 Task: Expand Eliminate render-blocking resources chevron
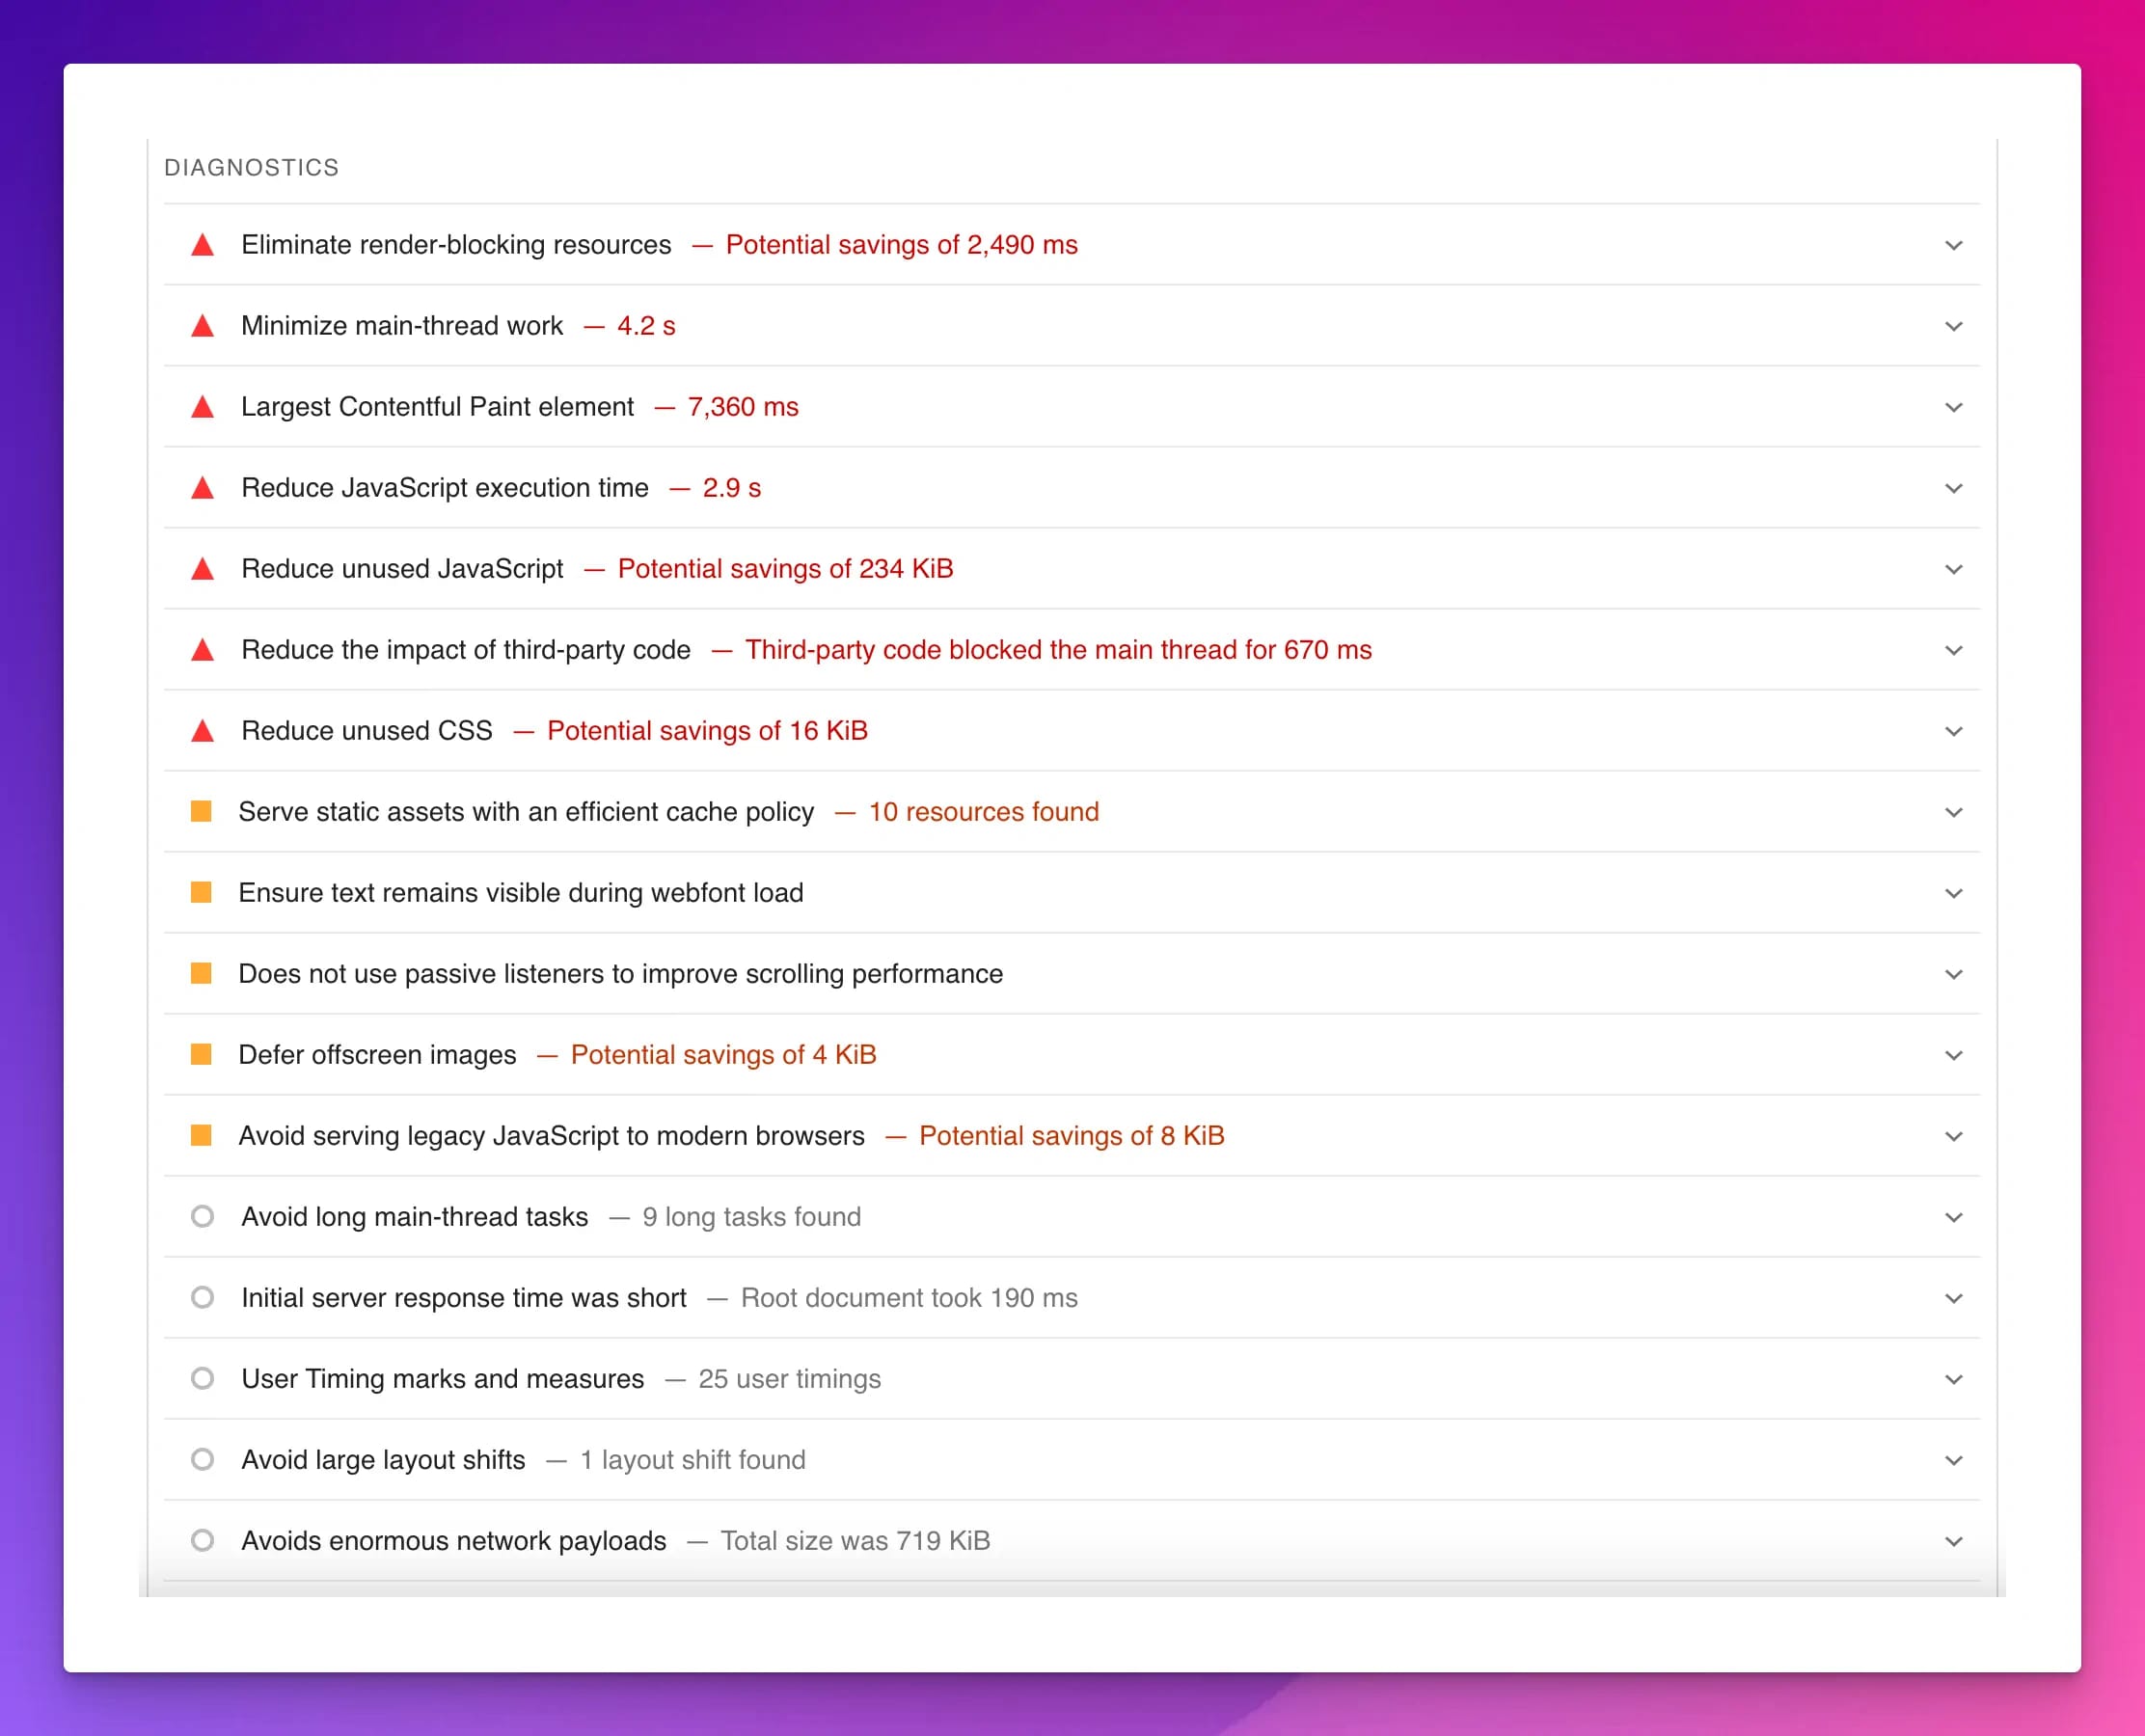(x=1954, y=246)
